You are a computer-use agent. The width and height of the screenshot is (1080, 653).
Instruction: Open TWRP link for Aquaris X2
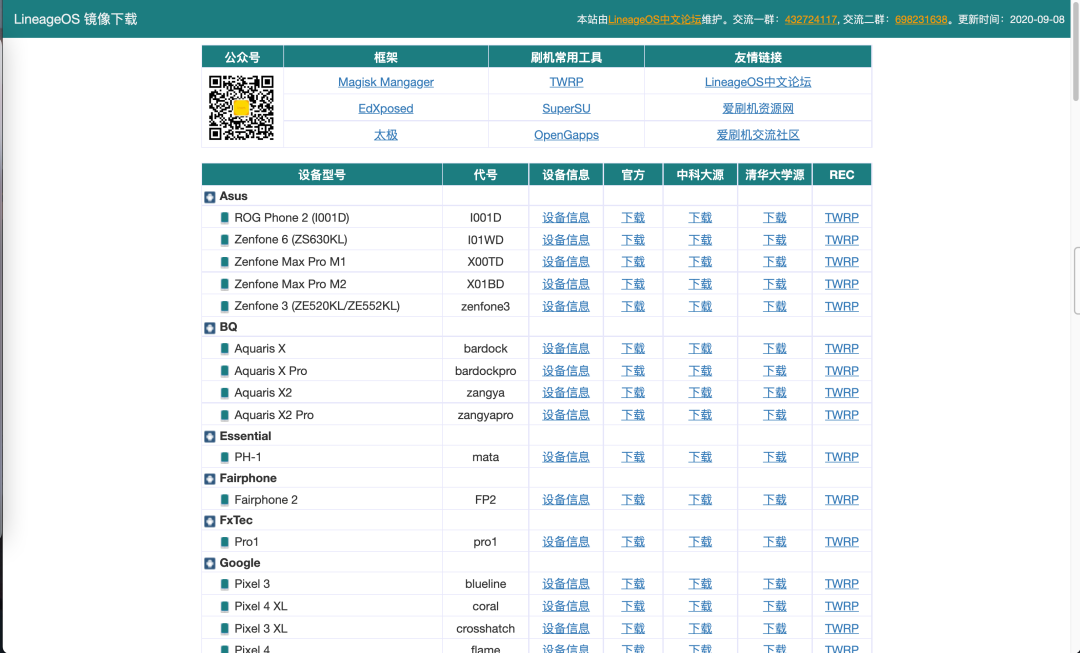842,393
